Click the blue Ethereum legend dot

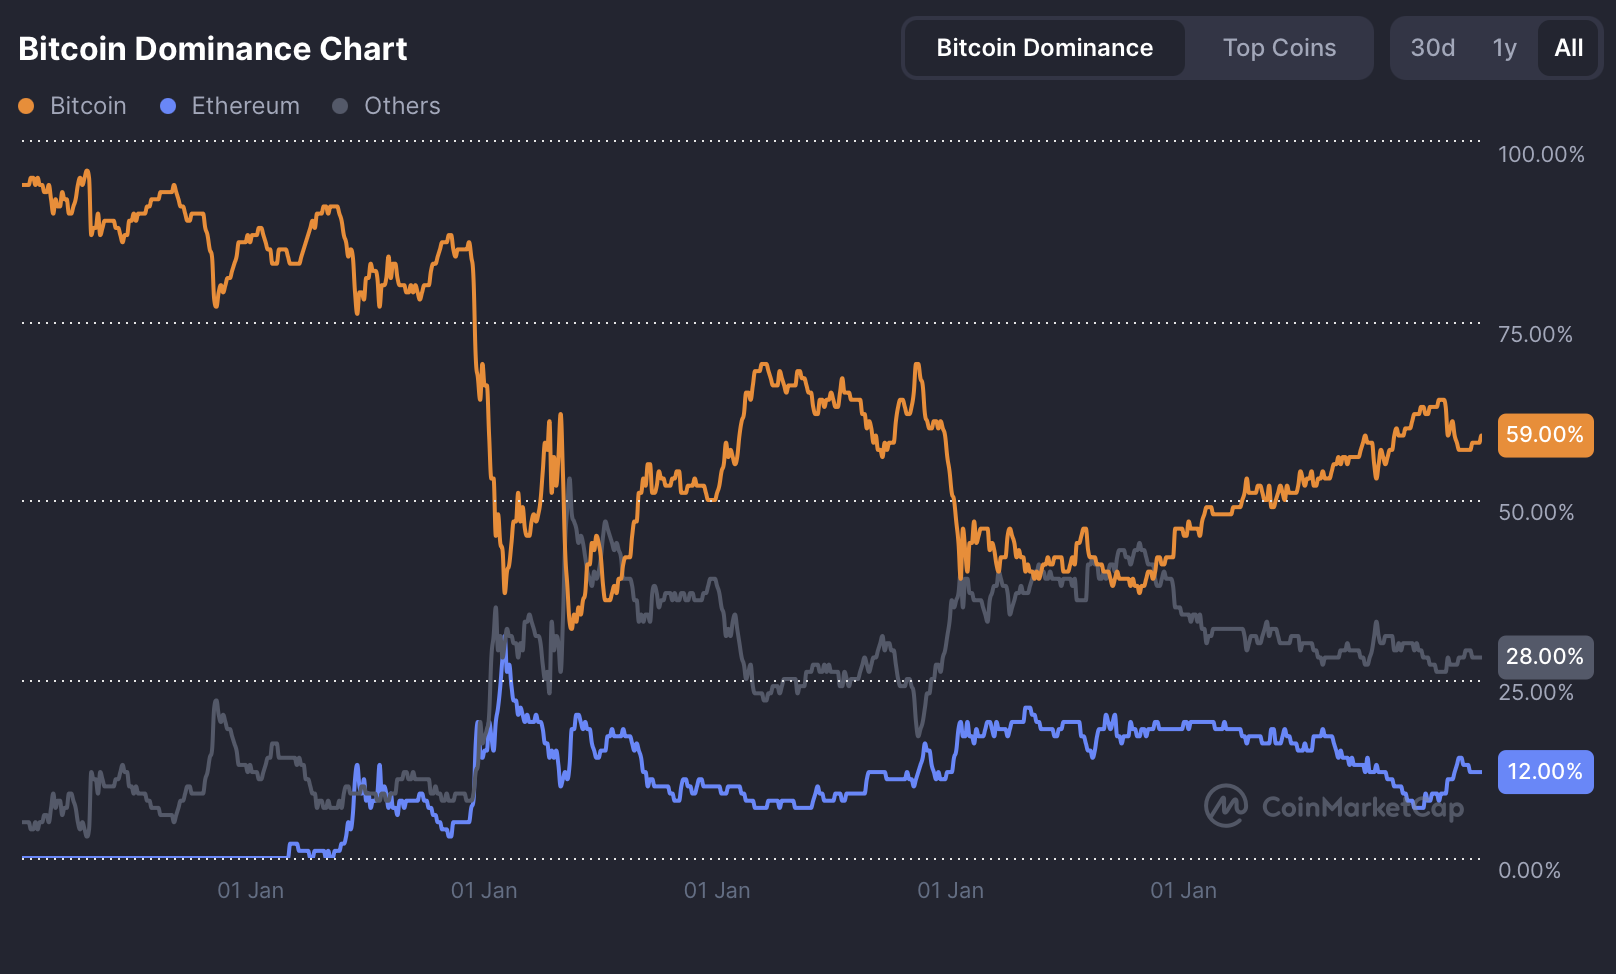[168, 106]
